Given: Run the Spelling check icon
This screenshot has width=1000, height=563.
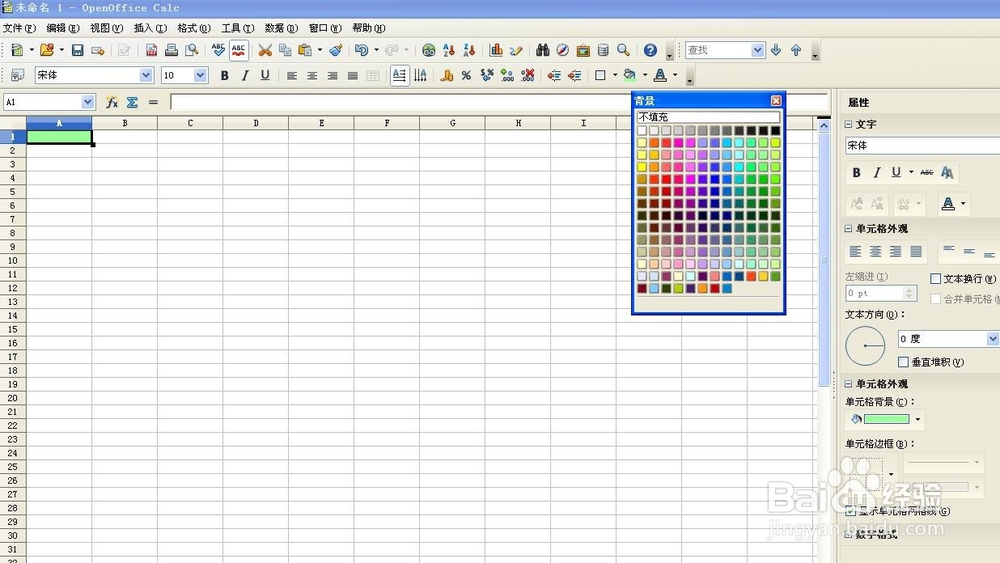Looking at the screenshot, I should point(218,50).
